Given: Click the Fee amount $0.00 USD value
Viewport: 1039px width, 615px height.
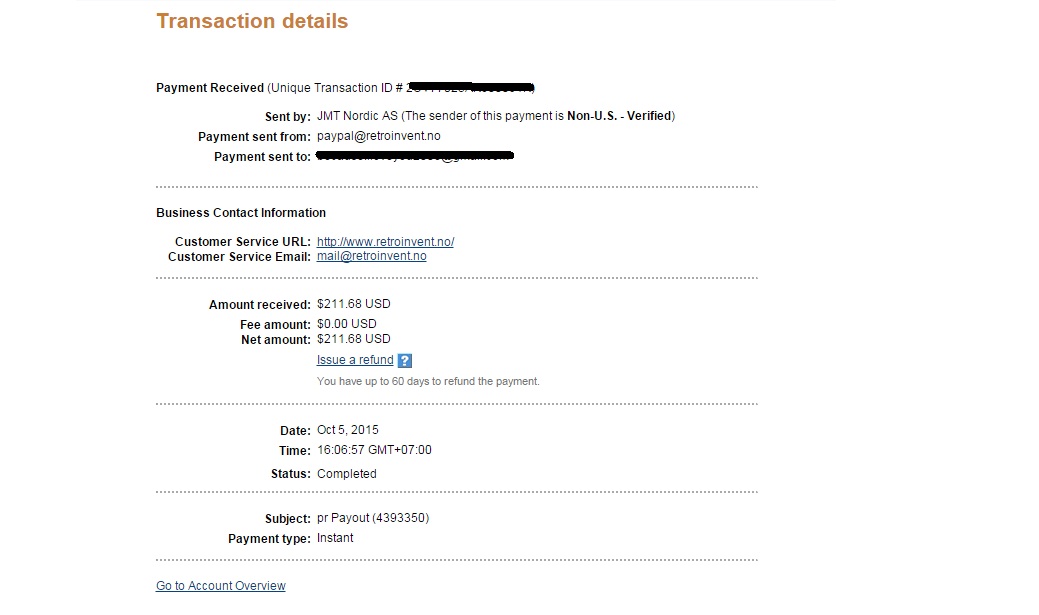Looking at the screenshot, I should tap(346, 324).
